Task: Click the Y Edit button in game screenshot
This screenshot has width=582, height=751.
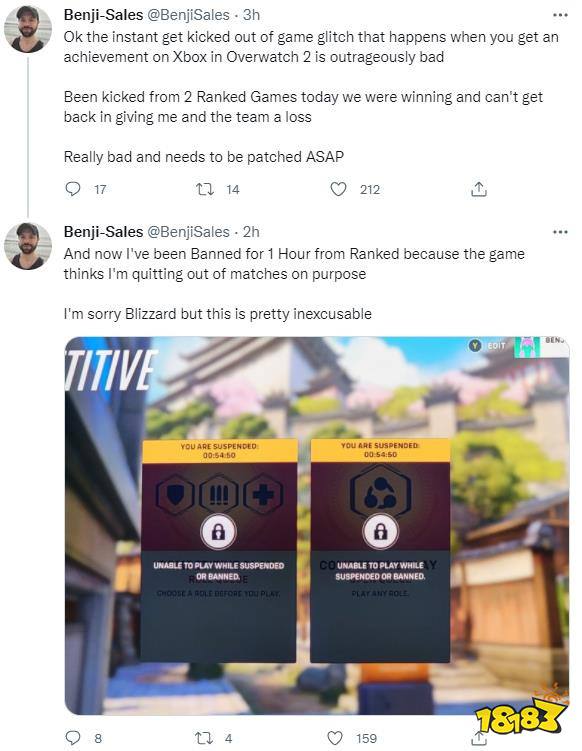Action: 488,345
